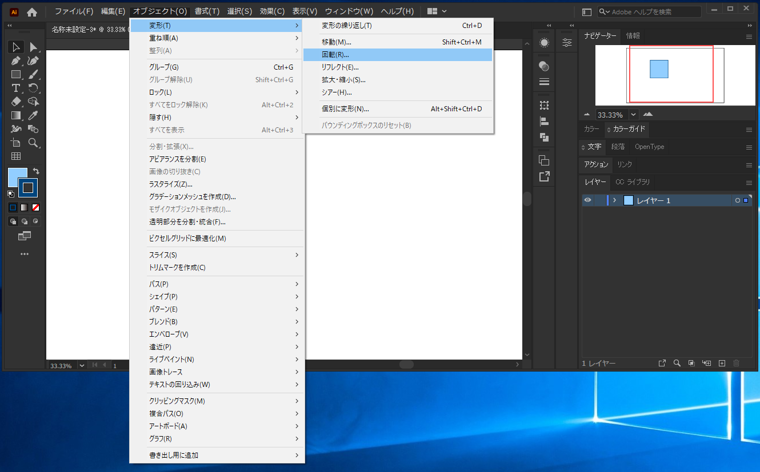
Task: Set paint mode to Color
Action: [x=13, y=207]
